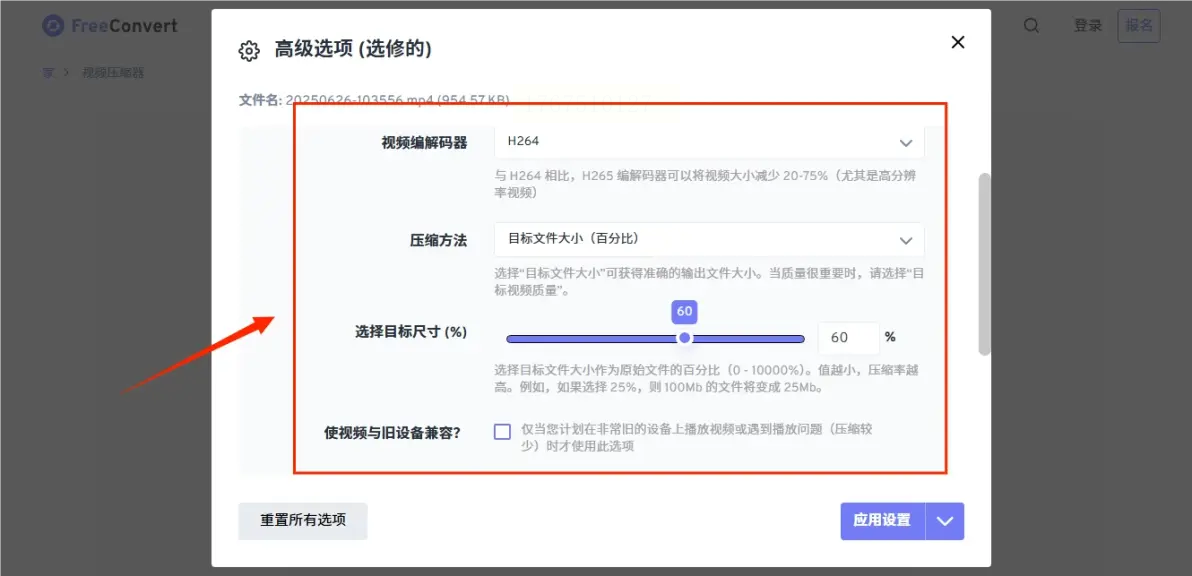Open the 压缩方法 dropdown
This screenshot has width=1192, height=576.
point(708,240)
